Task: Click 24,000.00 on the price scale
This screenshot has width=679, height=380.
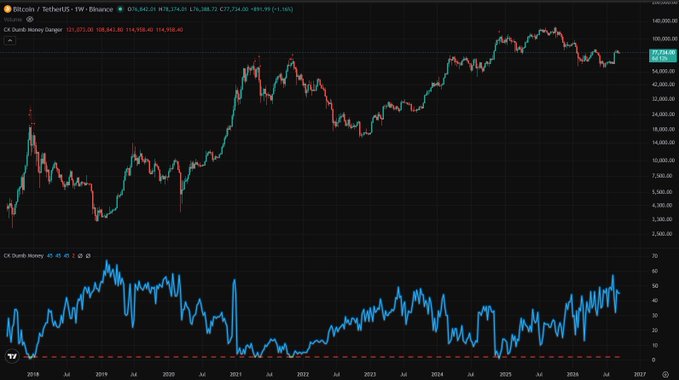Action: 664,114
